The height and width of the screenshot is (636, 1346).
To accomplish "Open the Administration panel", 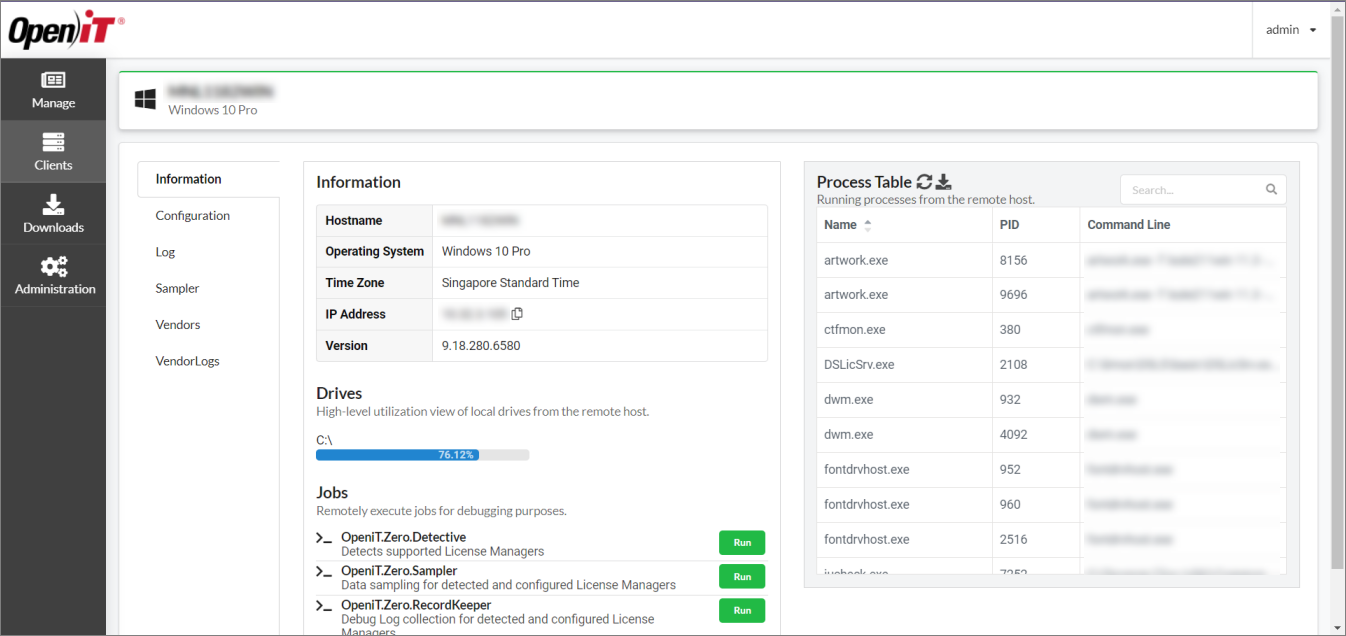I will (53, 275).
